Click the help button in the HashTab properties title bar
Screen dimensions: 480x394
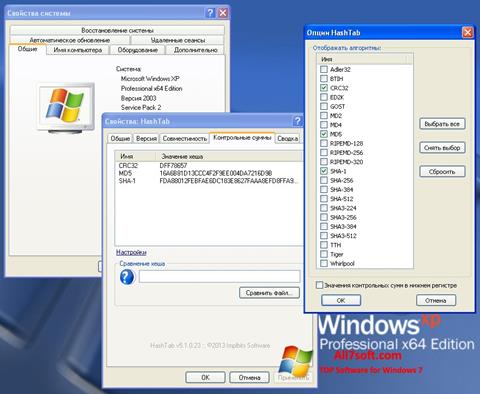pyautogui.click(x=297, y=121)
